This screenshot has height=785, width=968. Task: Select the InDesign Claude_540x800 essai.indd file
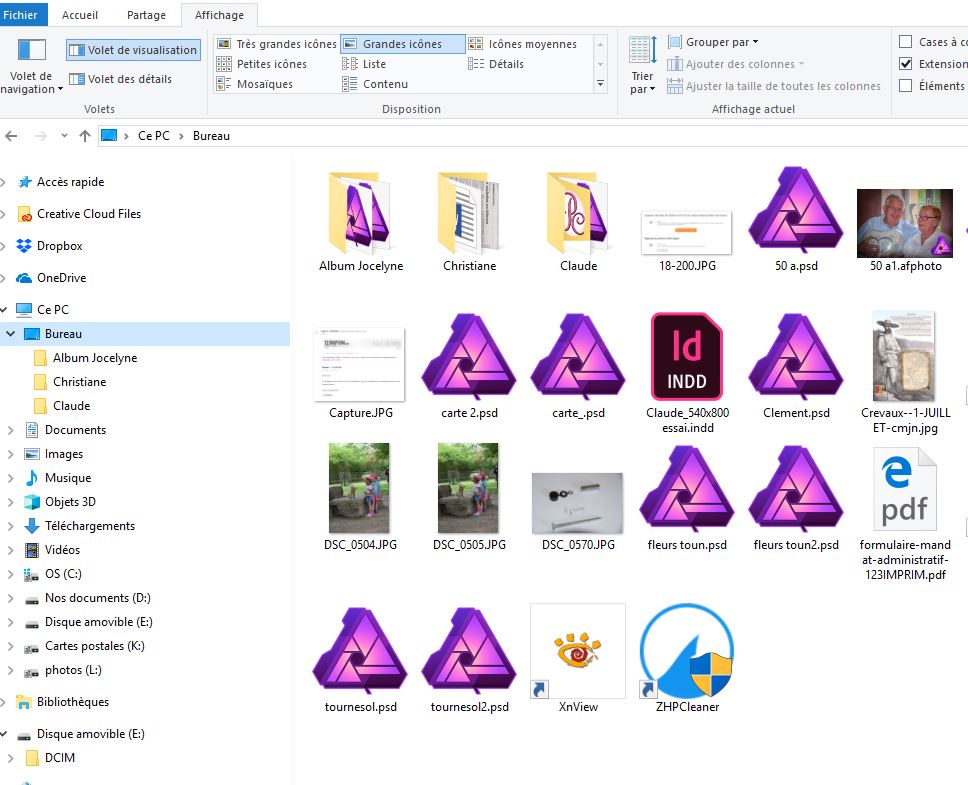686,356
